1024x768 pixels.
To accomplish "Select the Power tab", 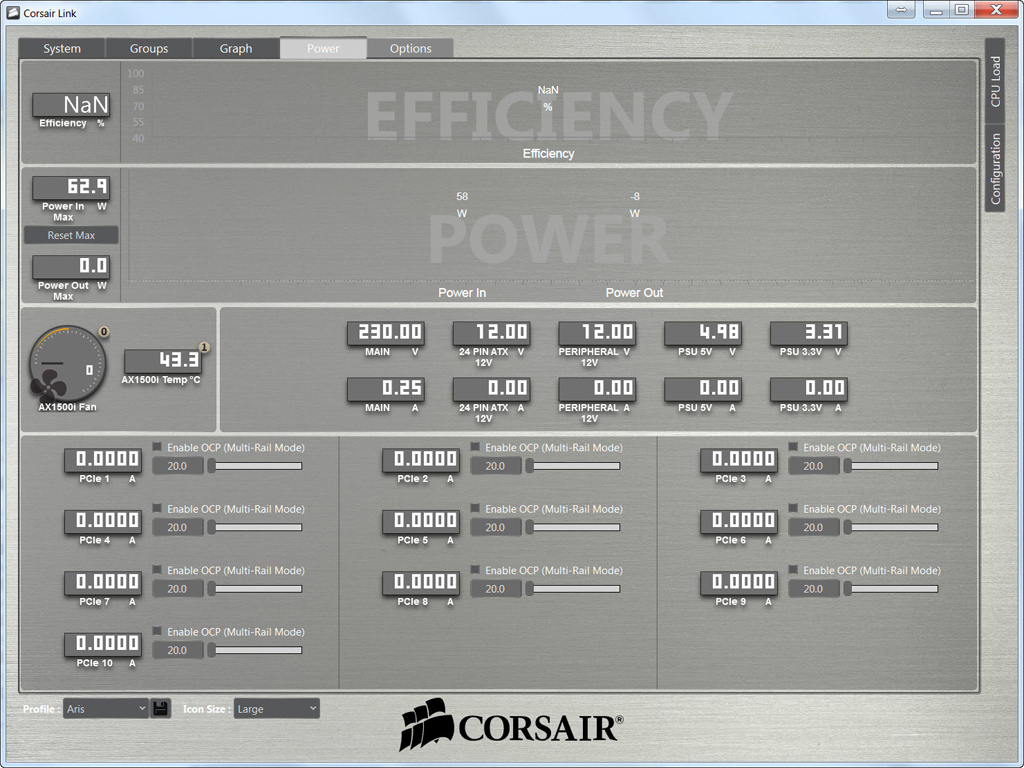I will [323, 48].
